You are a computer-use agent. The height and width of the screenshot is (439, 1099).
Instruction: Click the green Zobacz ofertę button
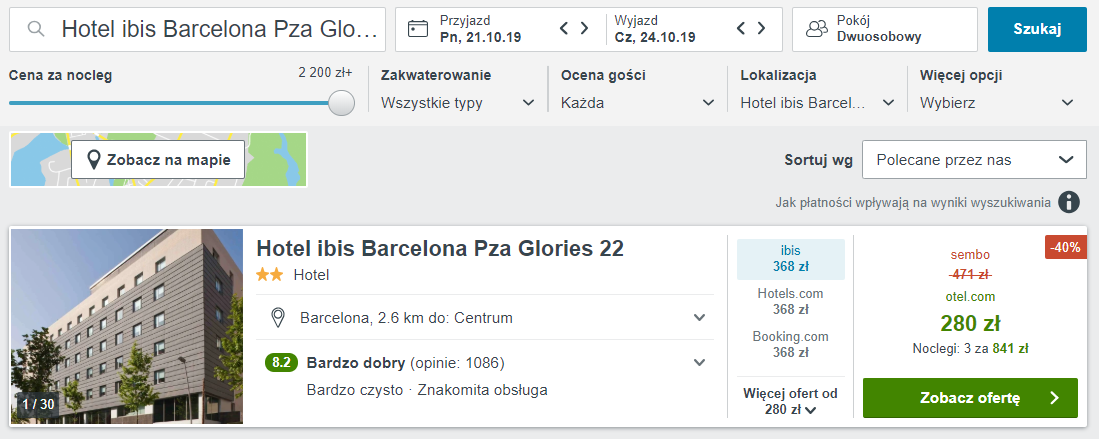coord(970,398)
